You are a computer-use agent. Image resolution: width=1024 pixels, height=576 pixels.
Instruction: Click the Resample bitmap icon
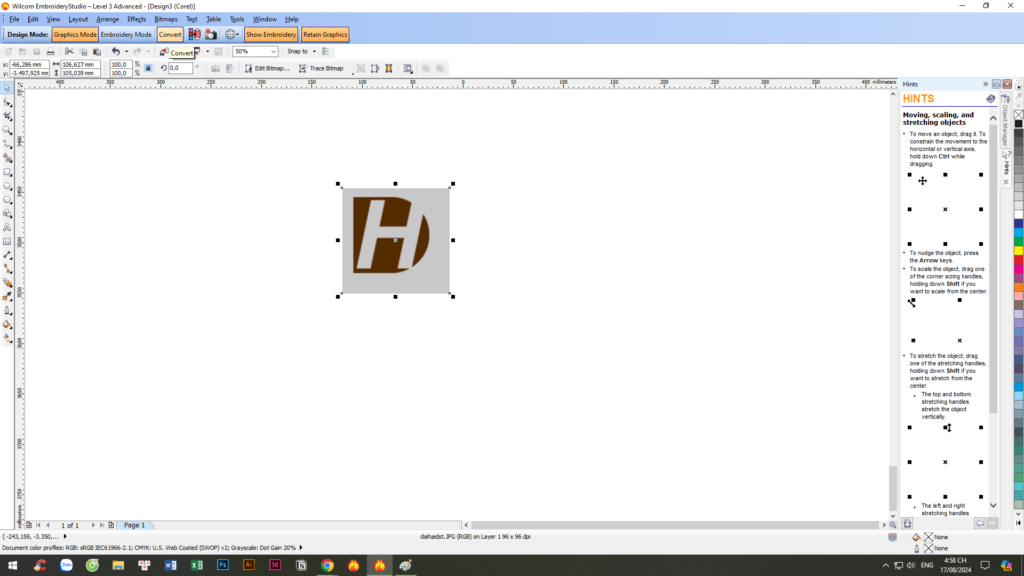(375, 69)
